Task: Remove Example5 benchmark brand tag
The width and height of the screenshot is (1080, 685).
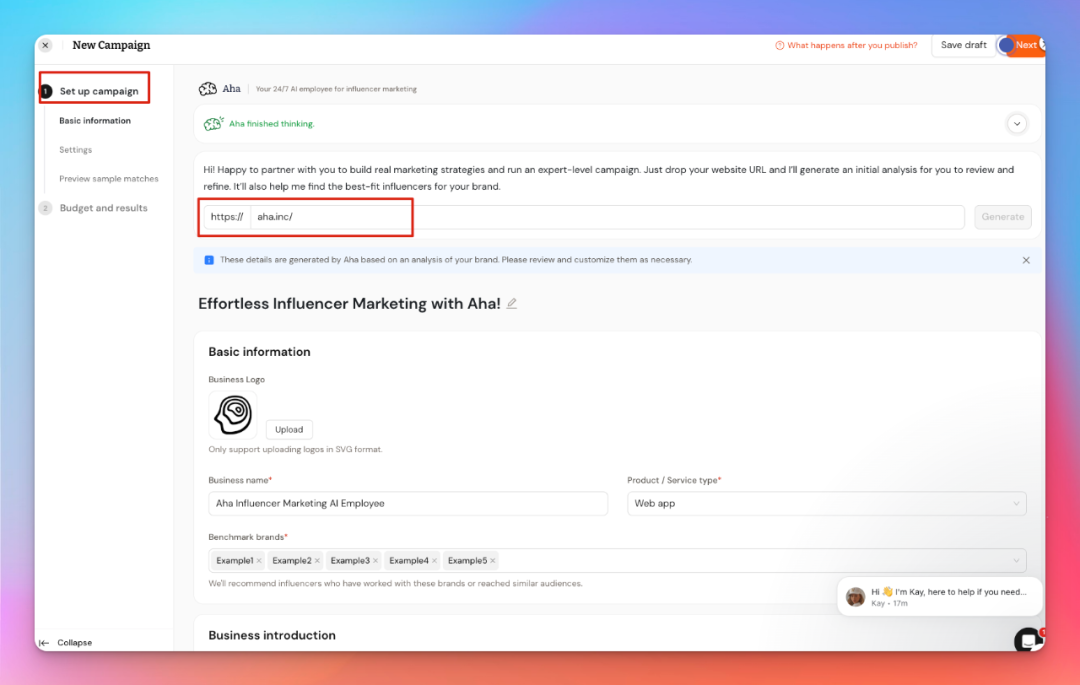Action: tap(493, 561)
